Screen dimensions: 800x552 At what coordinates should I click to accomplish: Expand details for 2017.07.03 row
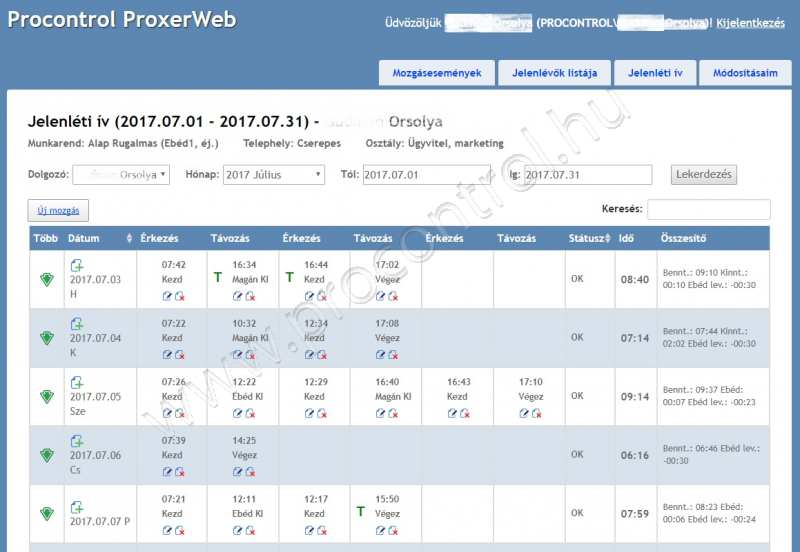pos(47,279)
